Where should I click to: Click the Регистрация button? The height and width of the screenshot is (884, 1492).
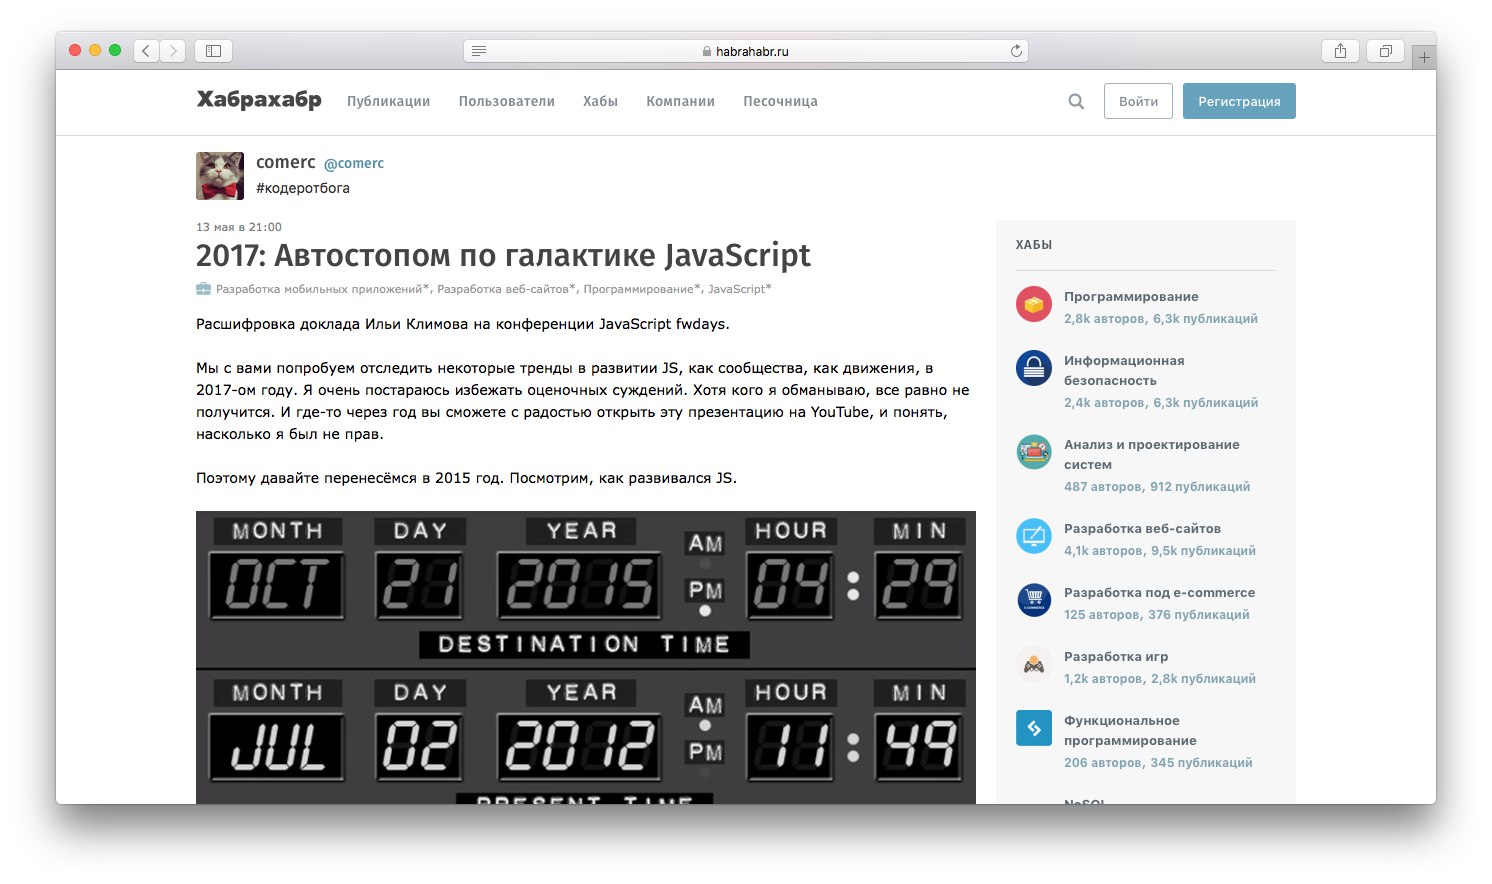click(x=1239, y=101)
